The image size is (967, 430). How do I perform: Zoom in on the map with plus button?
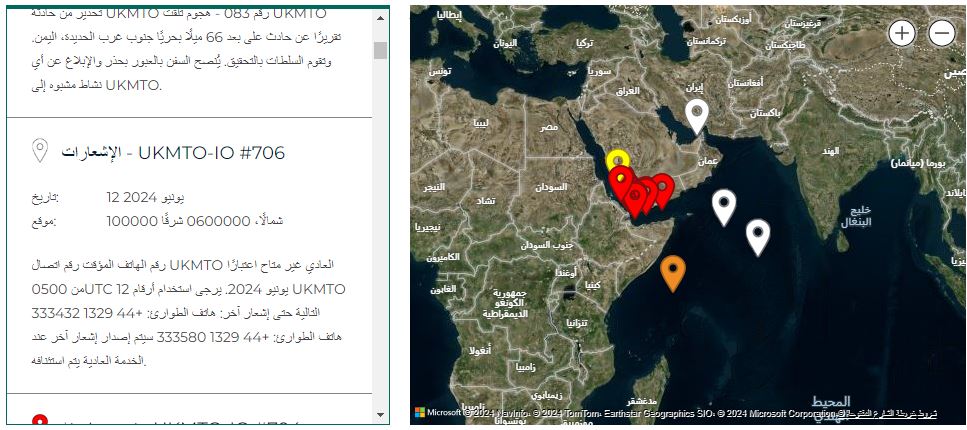(x=902, y=33)
